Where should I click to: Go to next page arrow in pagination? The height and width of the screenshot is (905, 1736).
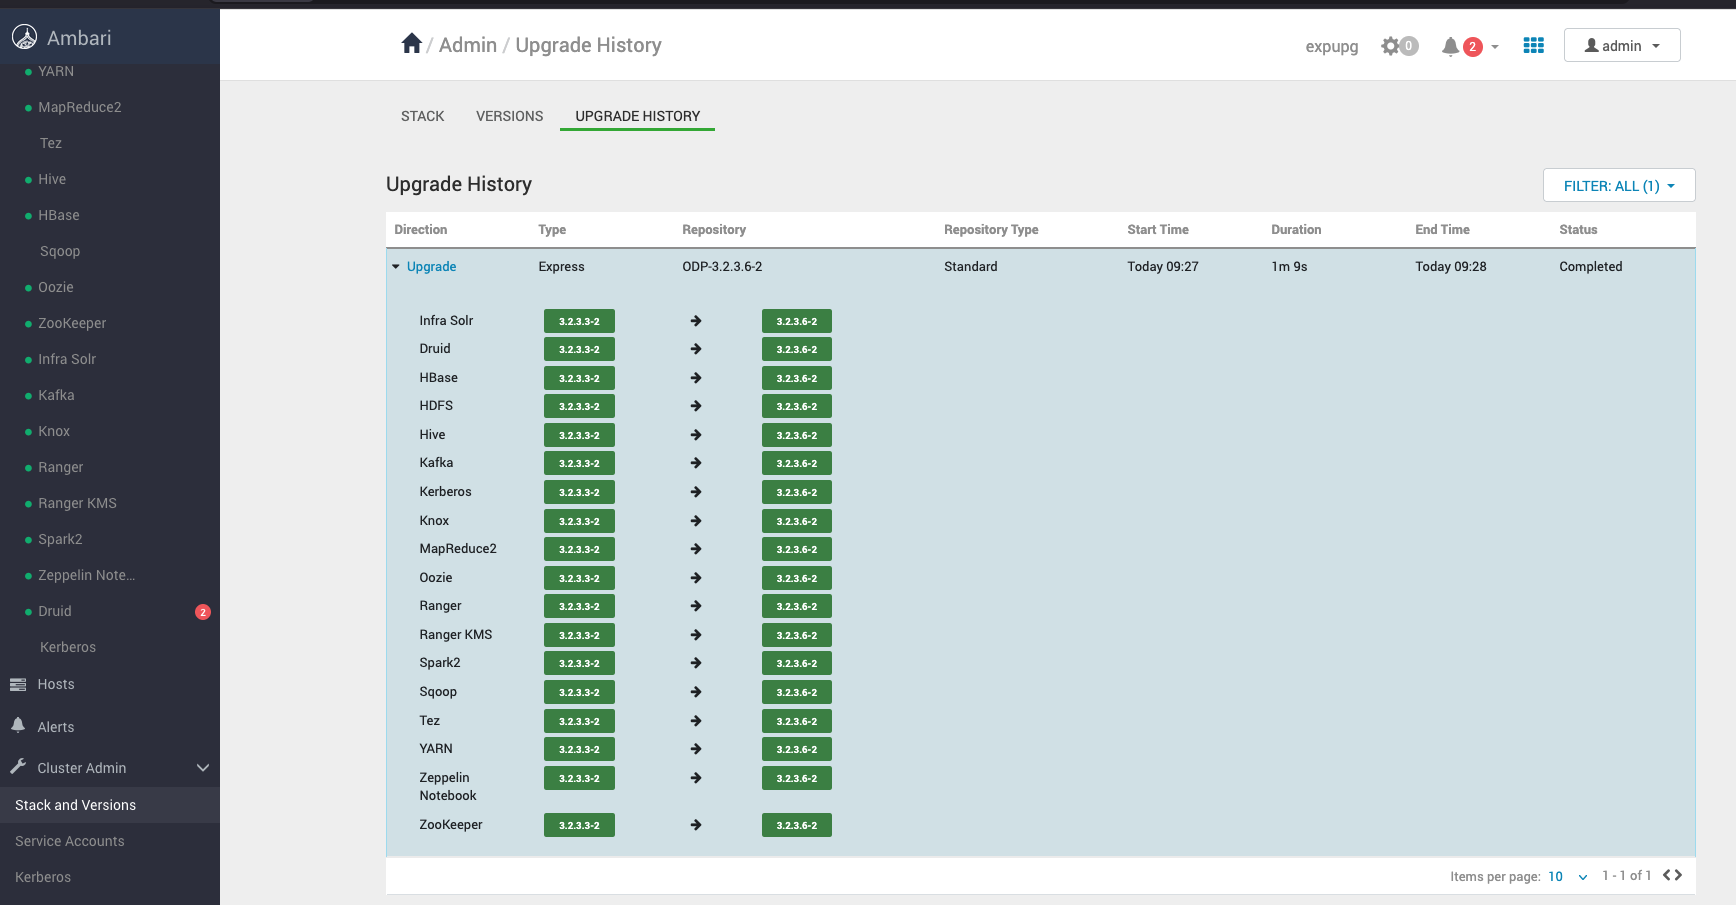(1678, 875)
